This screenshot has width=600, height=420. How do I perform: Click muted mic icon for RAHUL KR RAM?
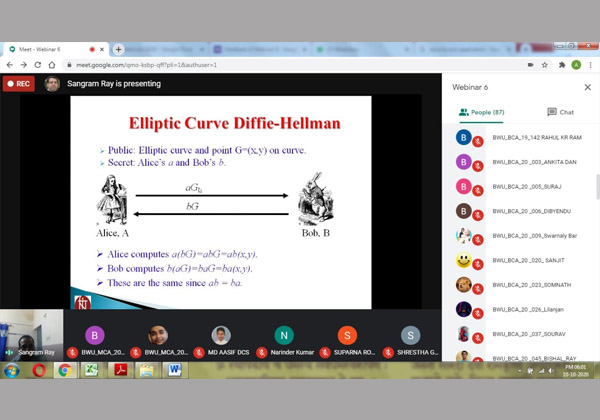tap(478, 142)
